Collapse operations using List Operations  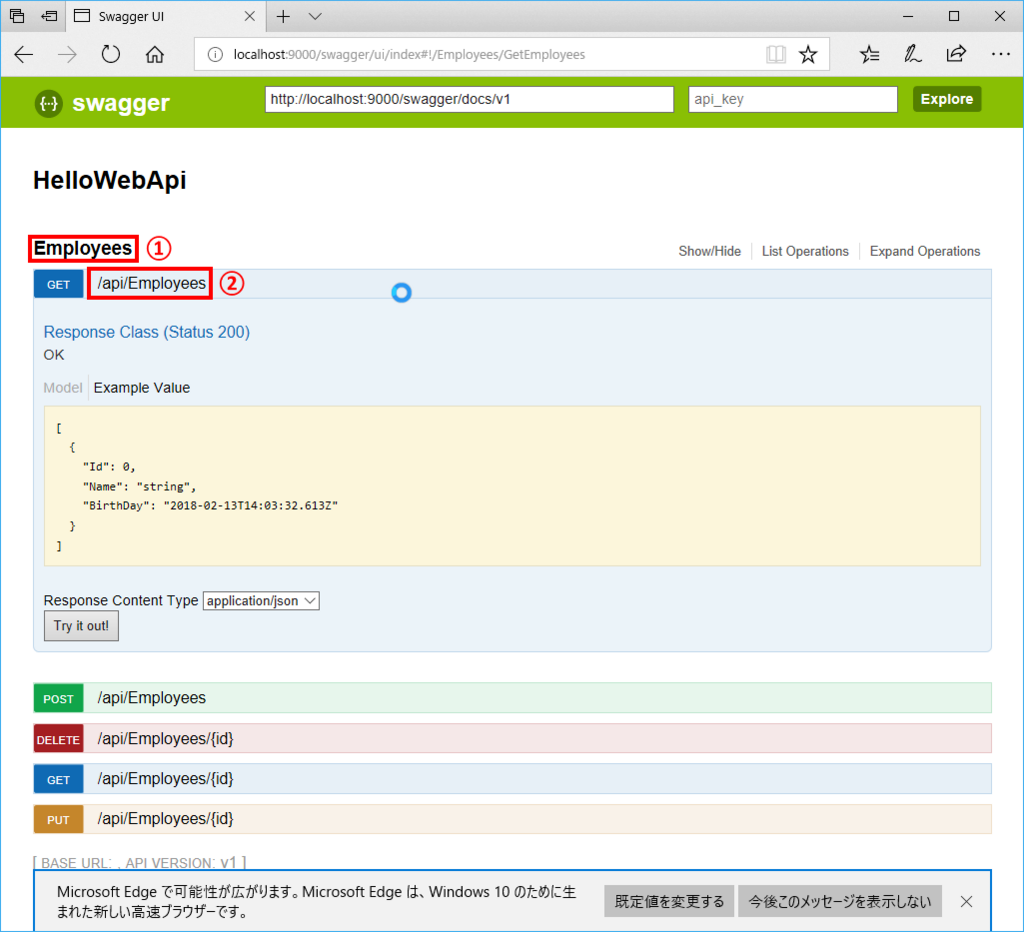click(x=805, y=251)
